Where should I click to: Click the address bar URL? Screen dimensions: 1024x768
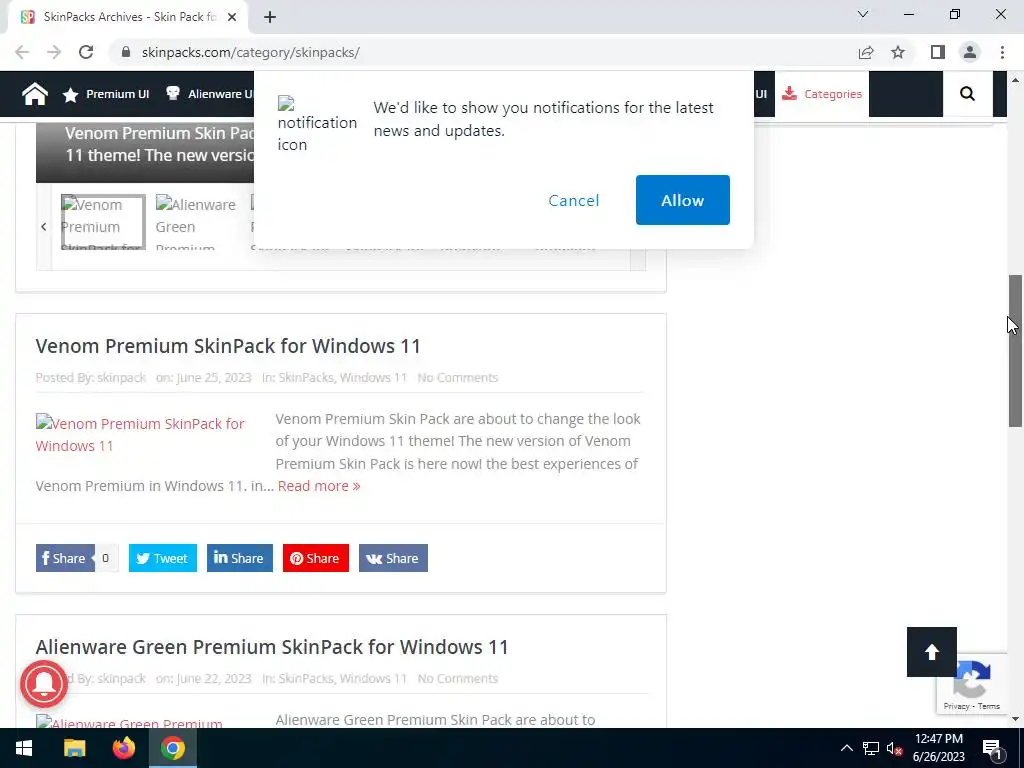250,52
